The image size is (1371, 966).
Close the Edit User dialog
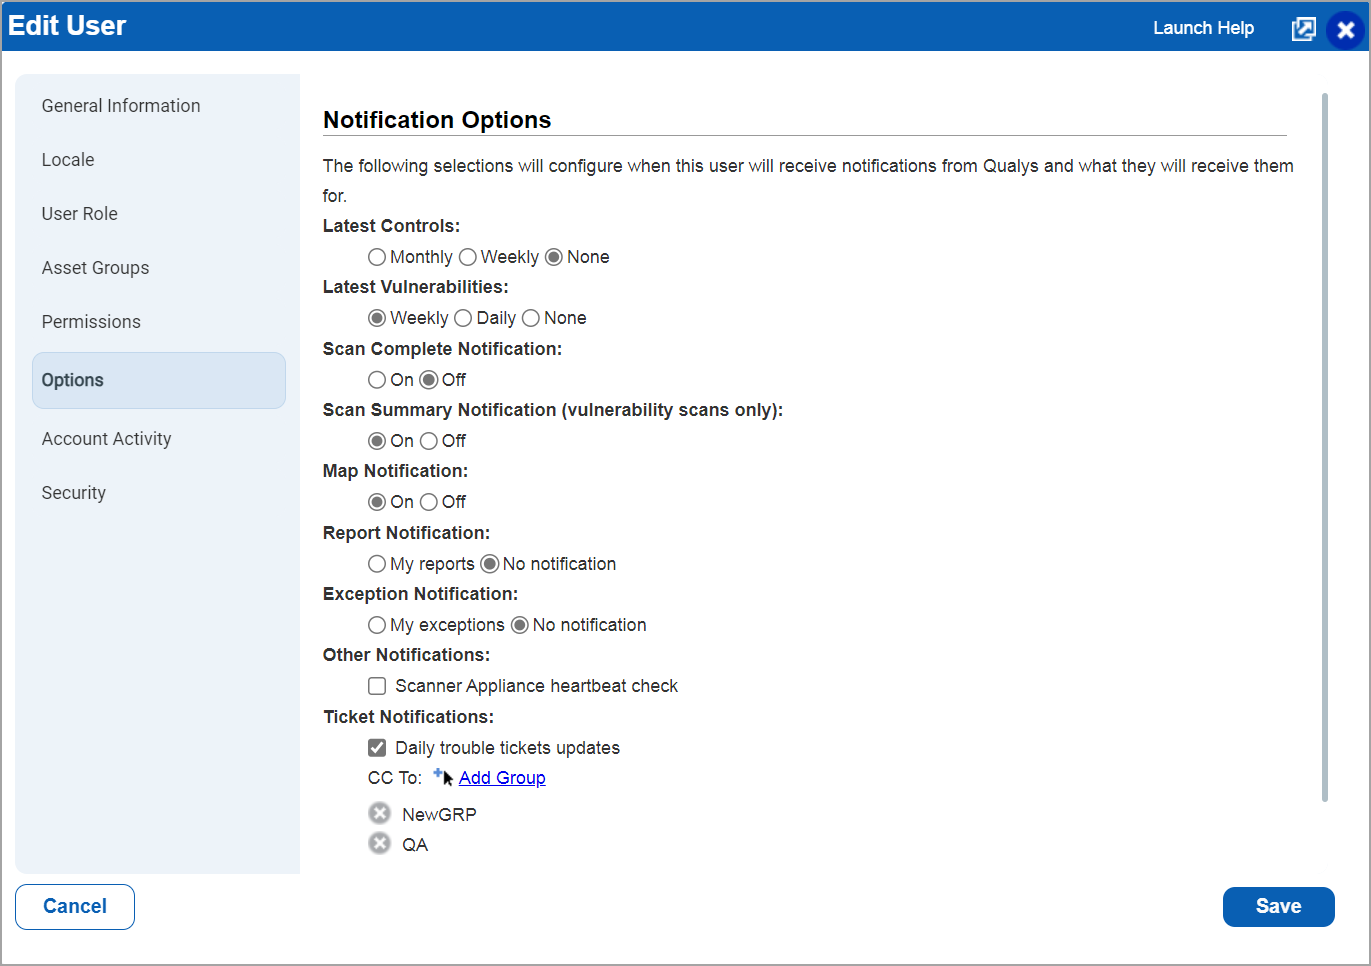[1345, 30]
